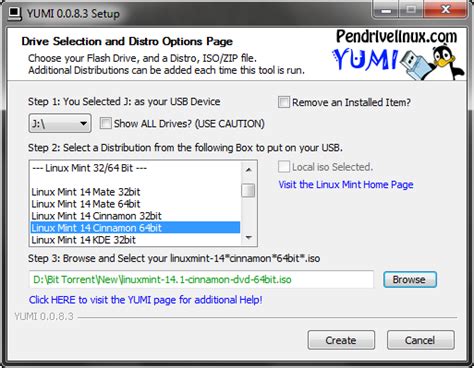
Task: Click the Browse button
Action: point(410,279)
